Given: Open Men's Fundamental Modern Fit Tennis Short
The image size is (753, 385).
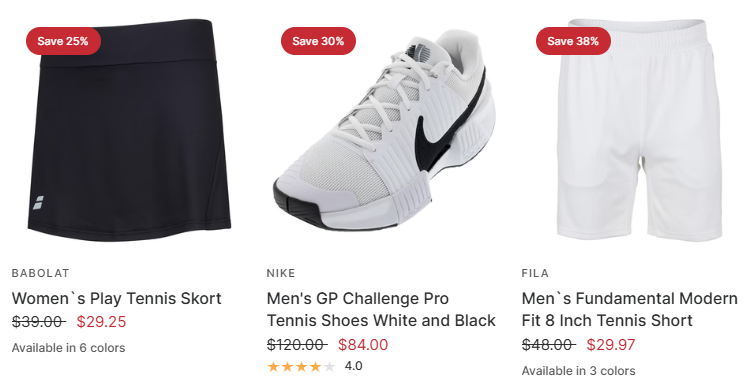Looking at the screenshot, I should click(x=629, y=310).
